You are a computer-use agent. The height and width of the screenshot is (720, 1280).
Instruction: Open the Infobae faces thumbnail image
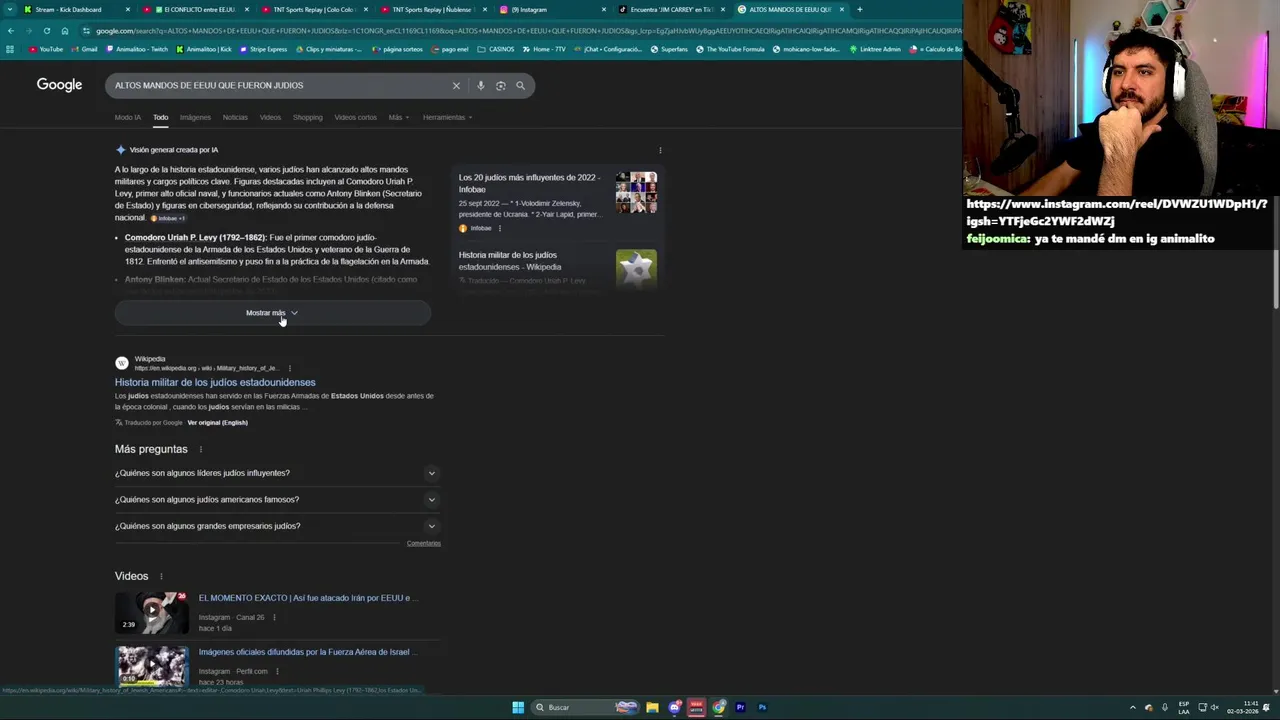click(637, 193)
